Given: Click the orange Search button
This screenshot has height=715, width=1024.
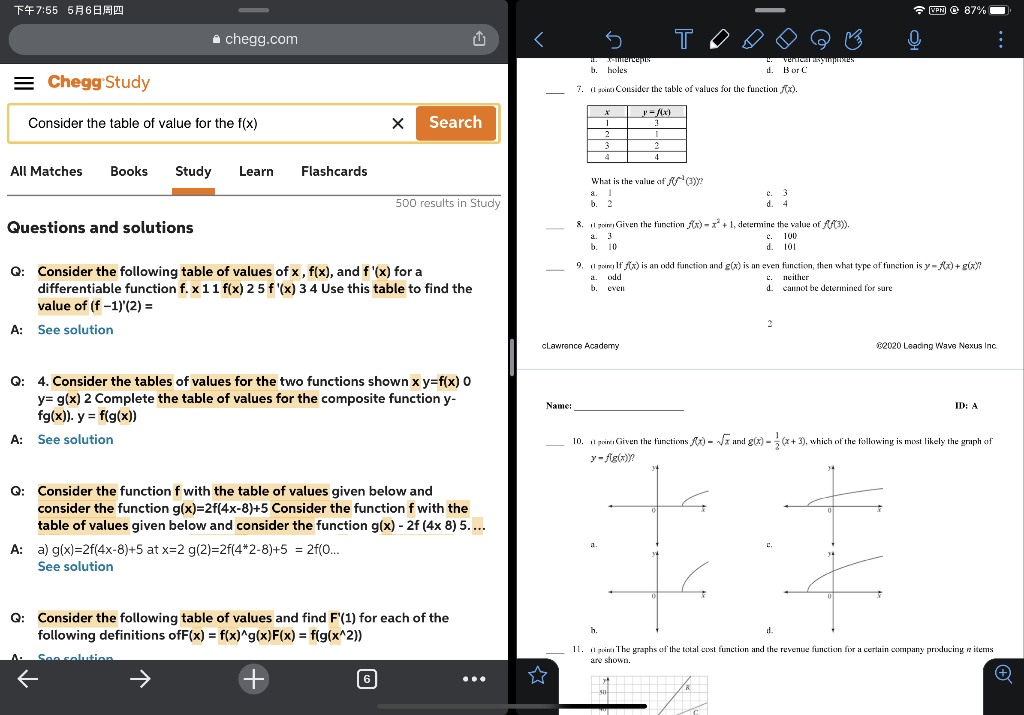Looking at the screenshot, I should pyautogui.click(x=455, y=123).
